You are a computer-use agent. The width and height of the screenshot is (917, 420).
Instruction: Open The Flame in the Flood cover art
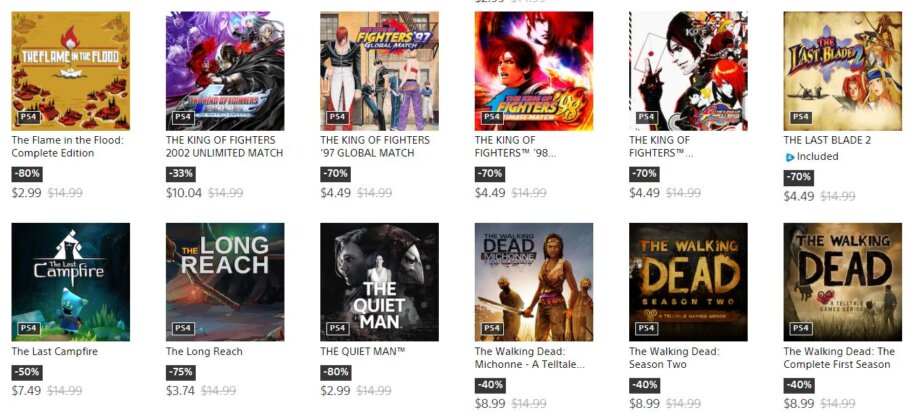coord(71,71)
